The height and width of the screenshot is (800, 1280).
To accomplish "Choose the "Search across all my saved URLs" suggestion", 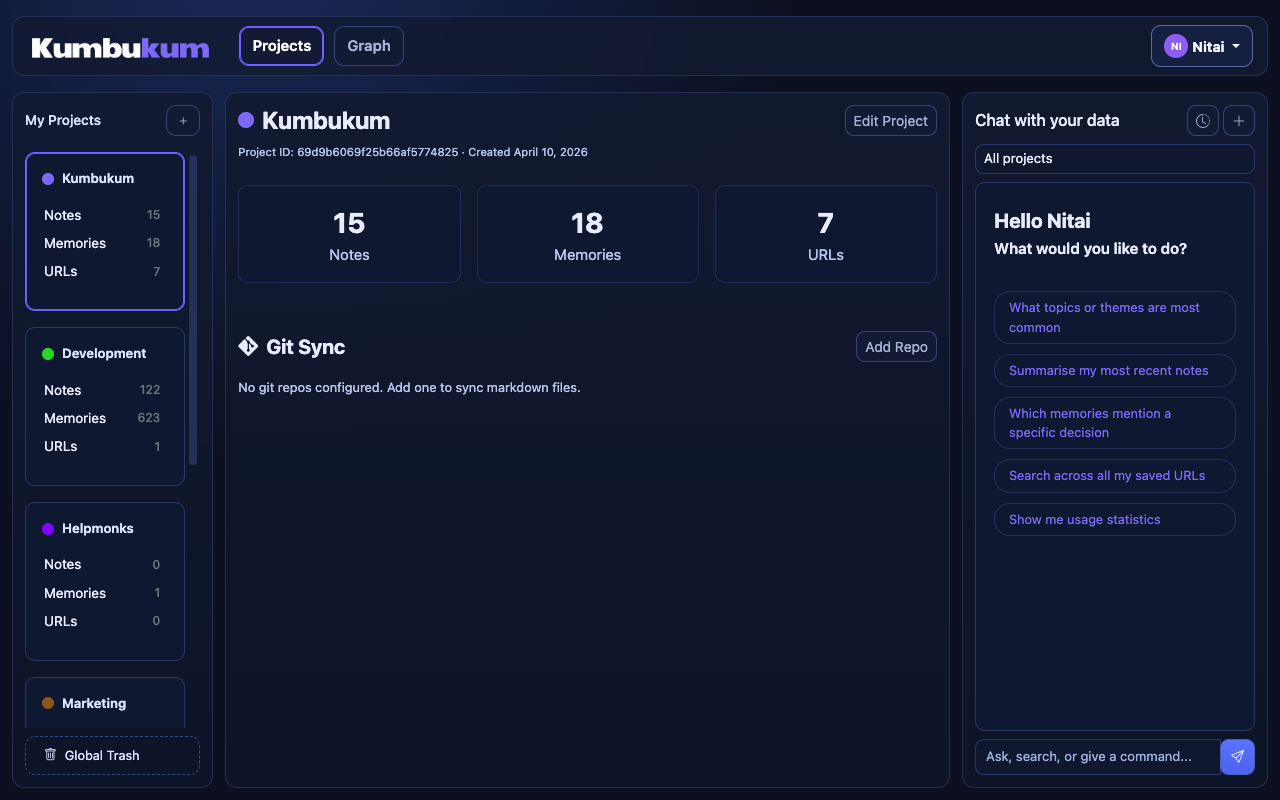I will coord(1115,476).
